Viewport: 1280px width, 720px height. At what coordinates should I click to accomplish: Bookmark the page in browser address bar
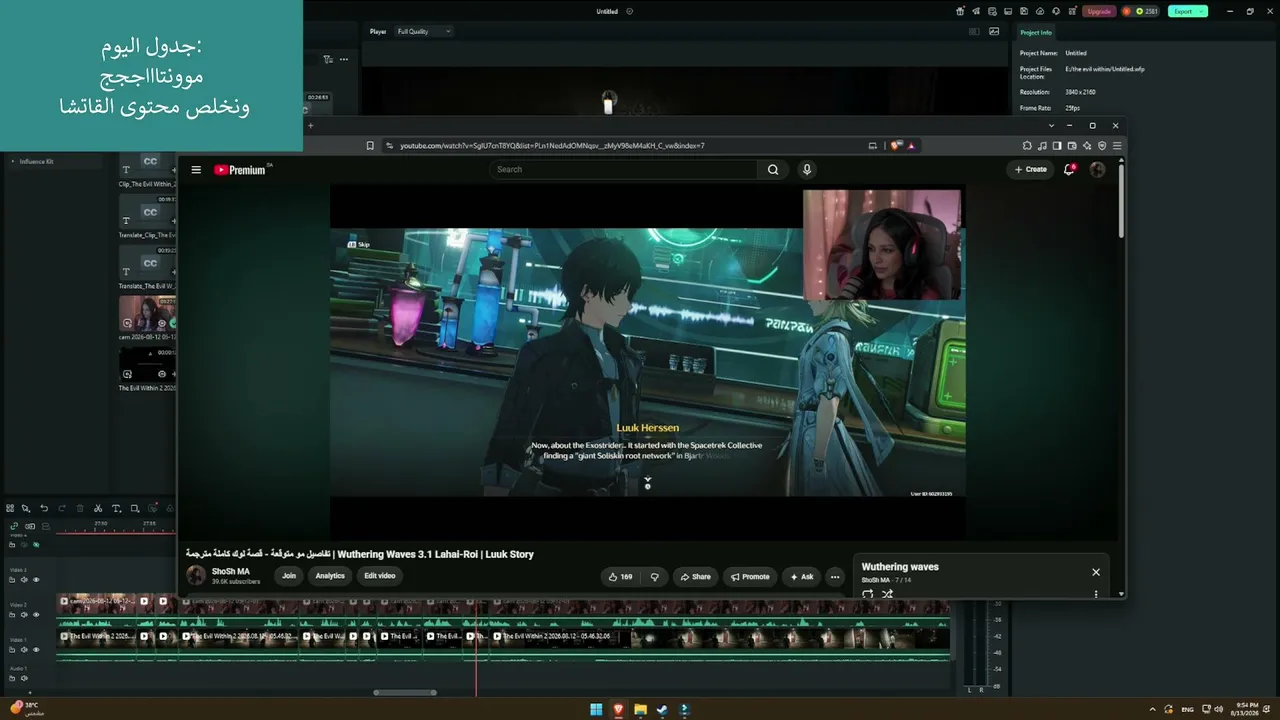(x=370, y=146)
